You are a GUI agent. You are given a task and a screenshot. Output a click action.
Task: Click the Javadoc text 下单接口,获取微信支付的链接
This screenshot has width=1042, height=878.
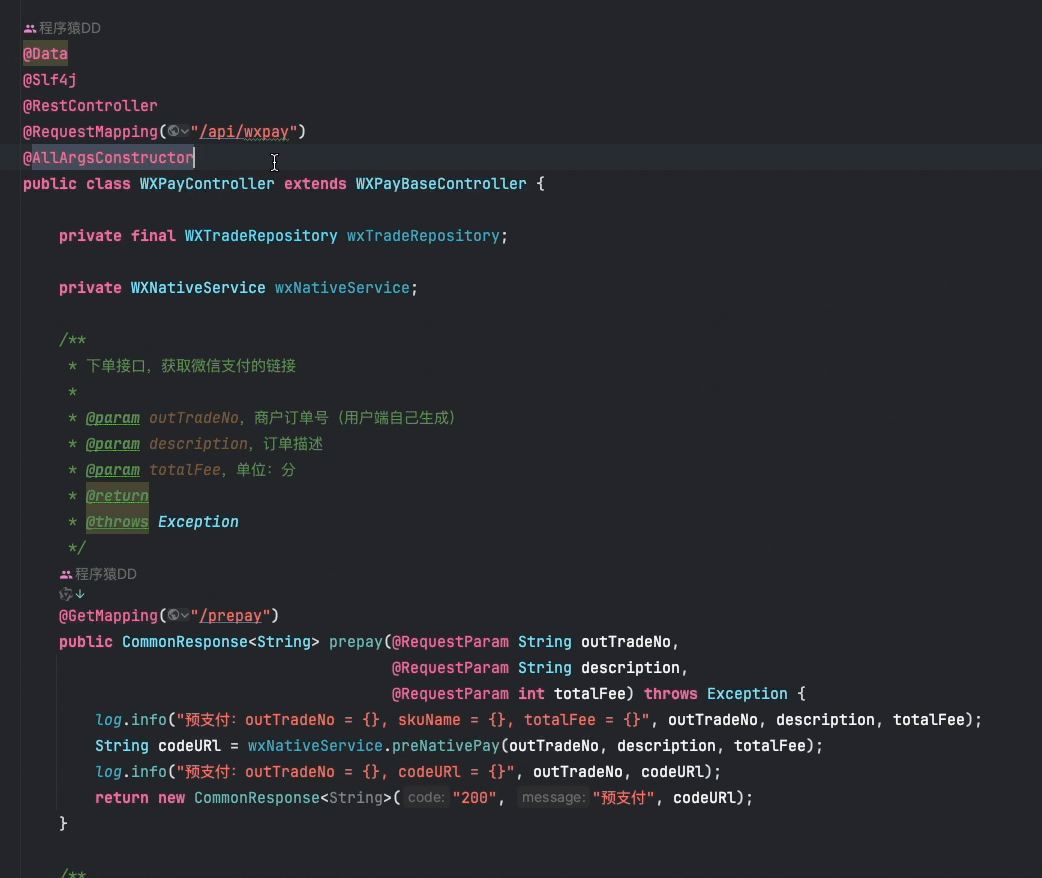(x=191, y=366)
